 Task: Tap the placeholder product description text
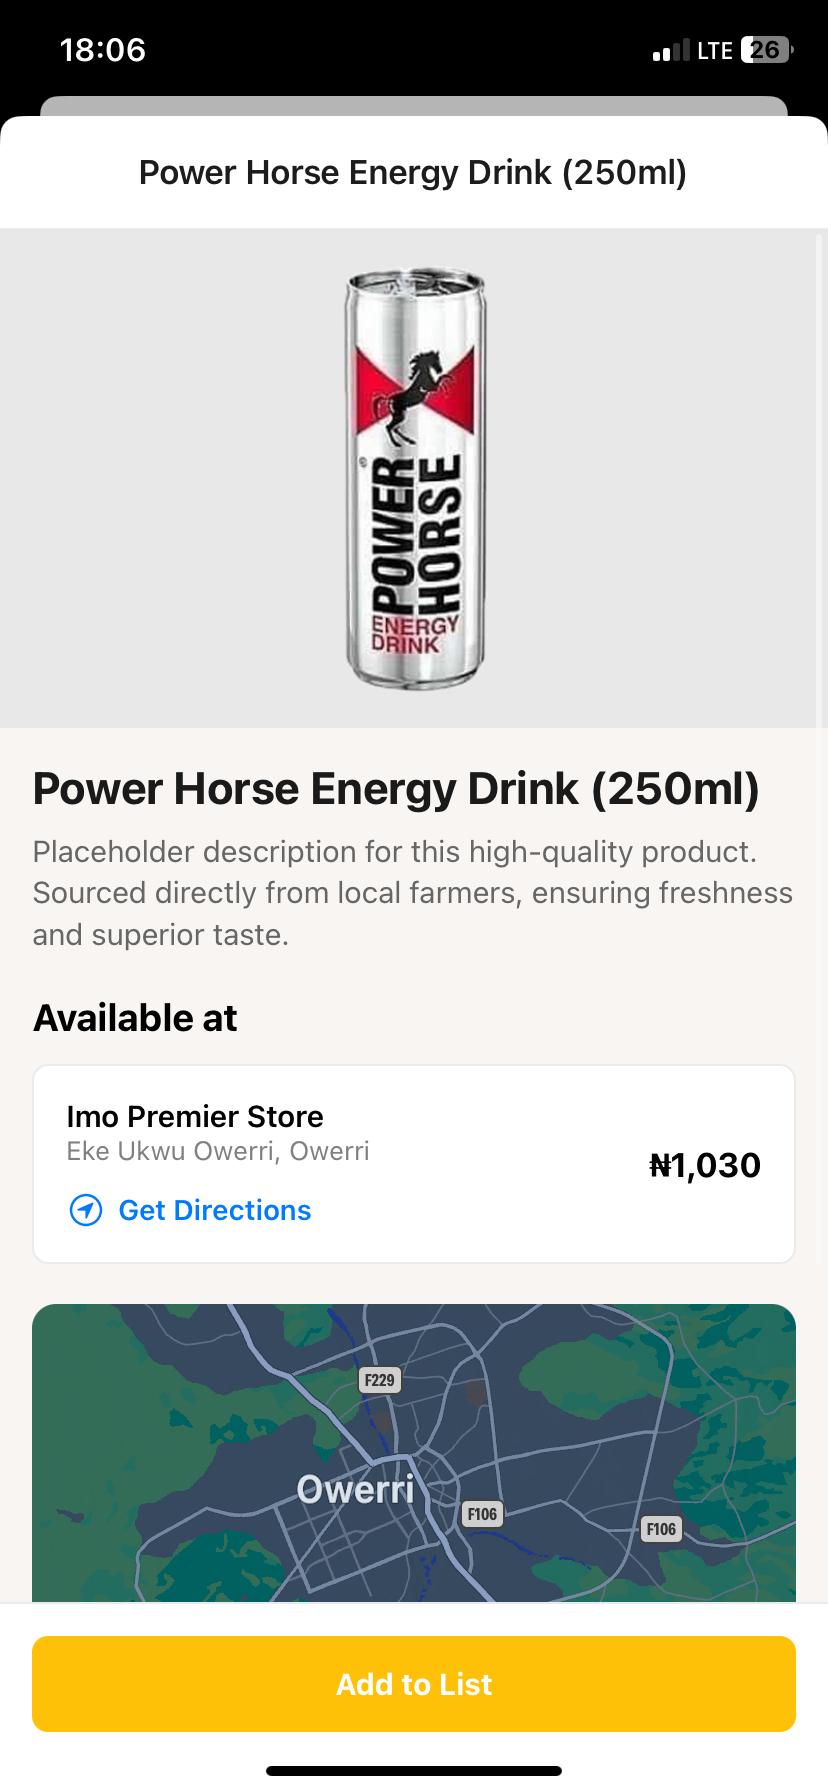tap(412, 893)
